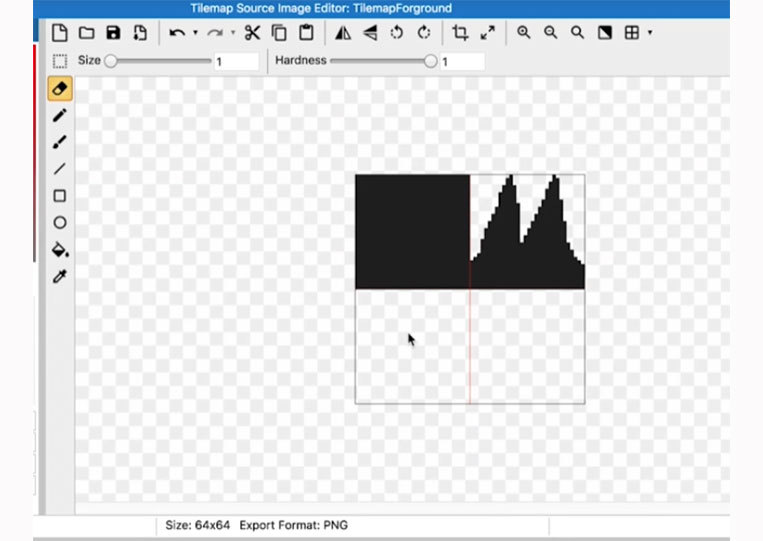The width and height of the screenshot is (763, 541).
Task: Redo the last undone edit
Action: click(x=215, y=33)
